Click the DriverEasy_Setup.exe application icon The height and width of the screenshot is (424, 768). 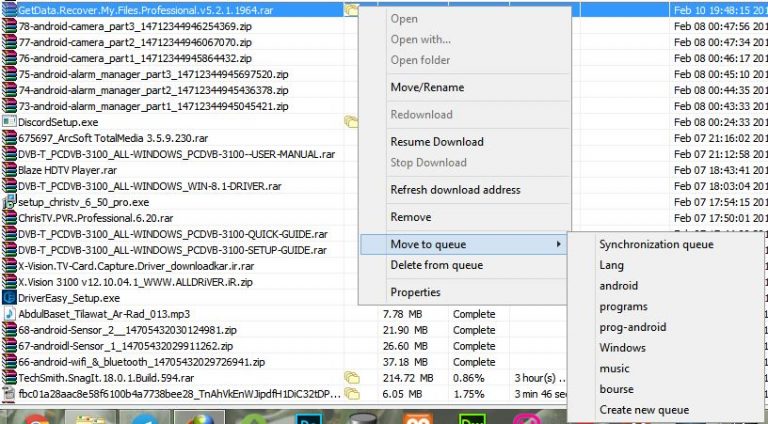tap(9, 298)
